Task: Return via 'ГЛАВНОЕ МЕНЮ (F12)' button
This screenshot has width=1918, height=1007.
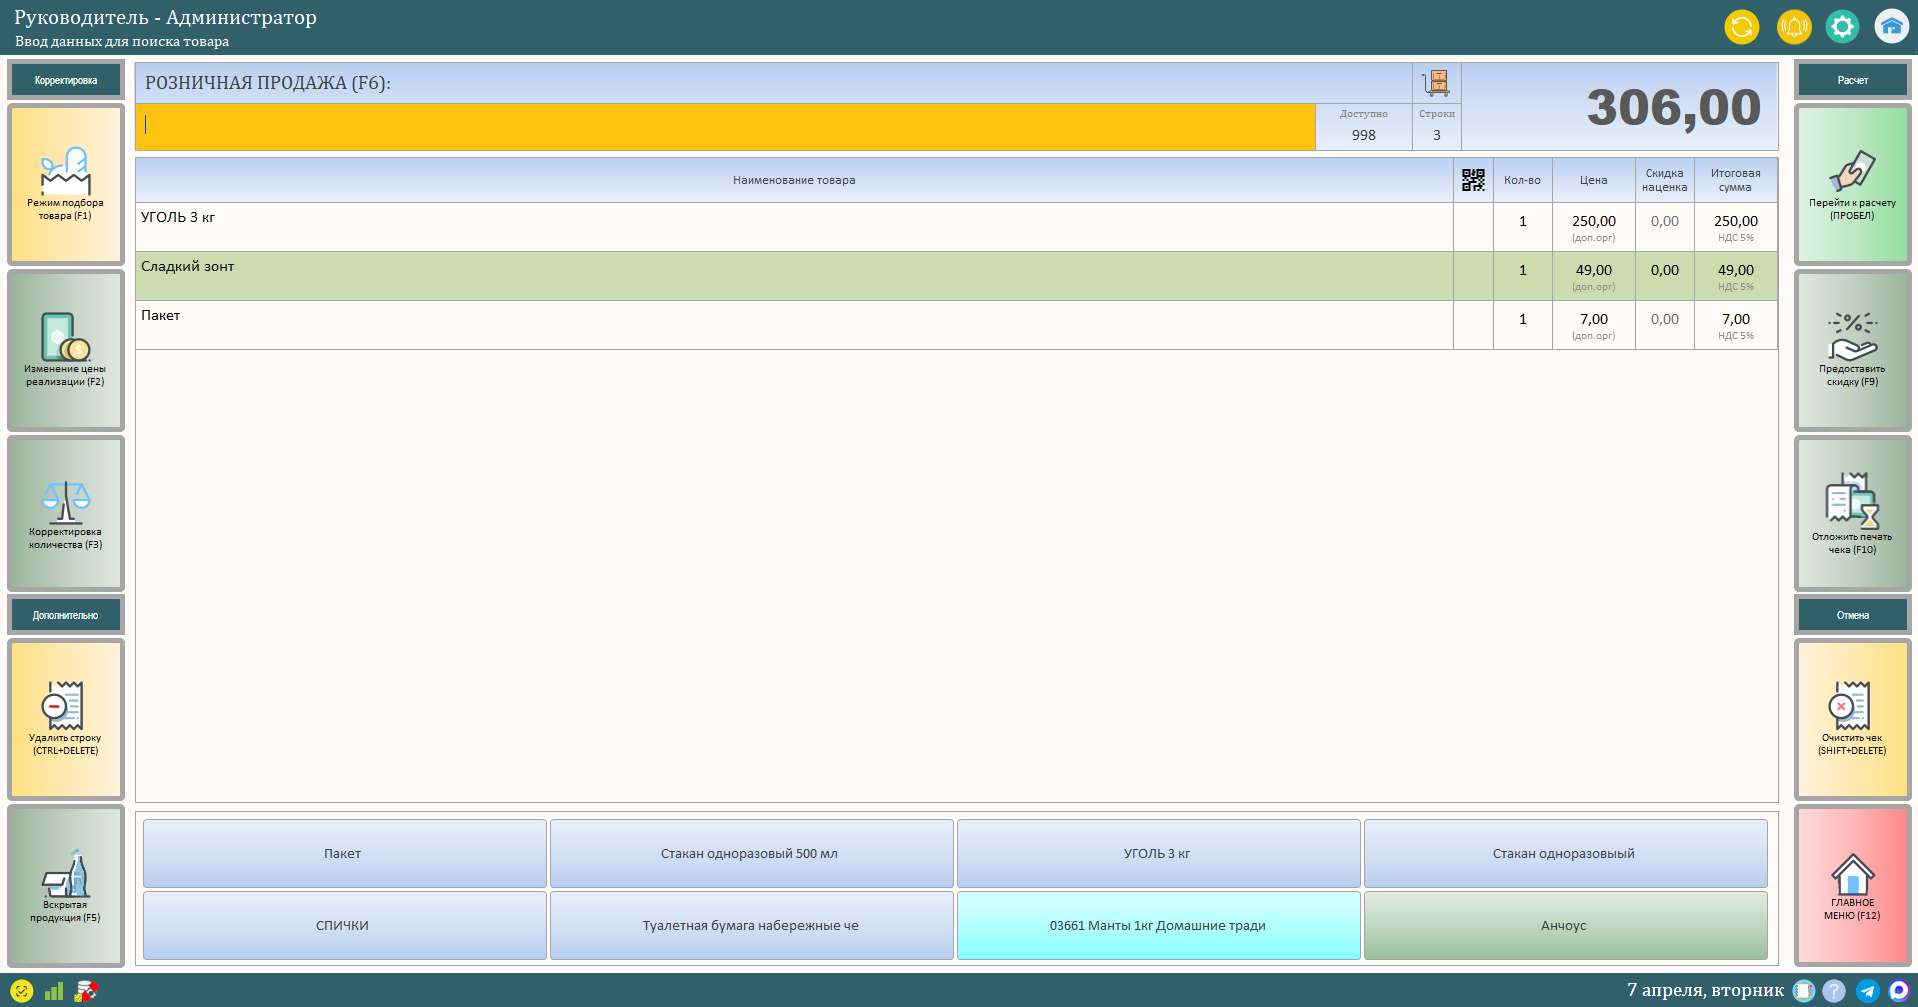Action: tap(1852, 886)
